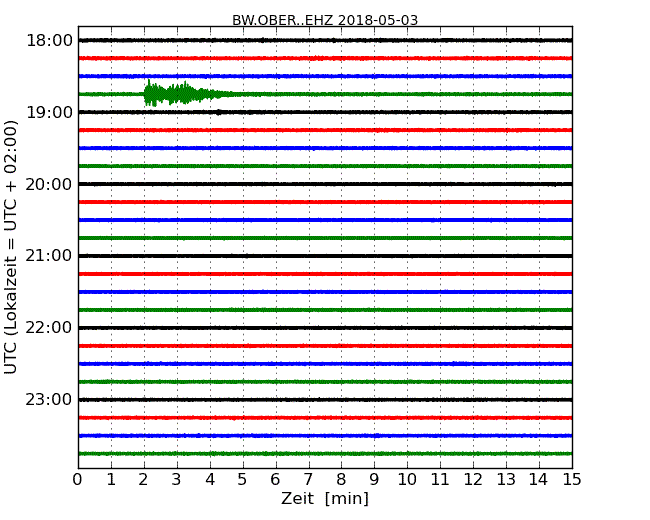Click the 19:00 time label
The width and height of the screenshot is (650, 520).
(49, 112)
